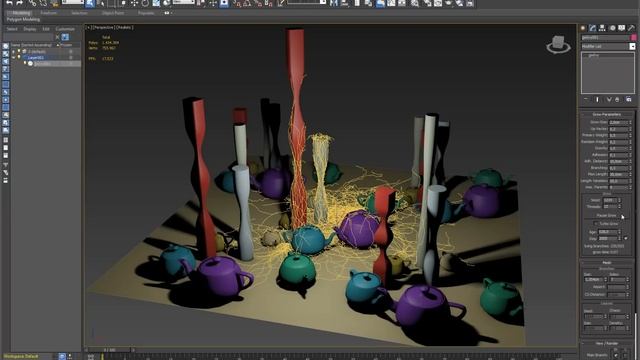Activate the Select and Rotate tool
The height and width of the screenshot is (360, 640).
[x=145, y=4]
